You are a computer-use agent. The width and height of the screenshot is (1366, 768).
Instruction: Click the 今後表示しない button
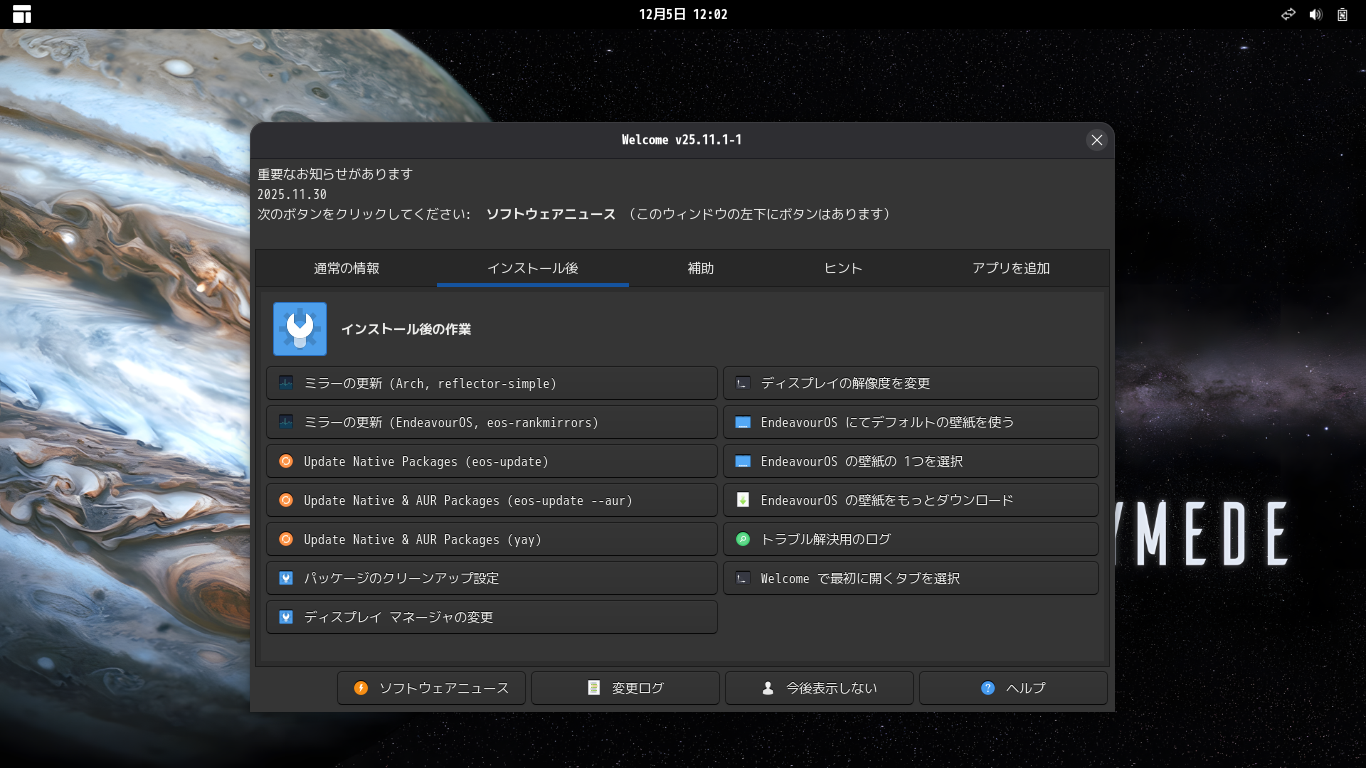coord(819,688)
